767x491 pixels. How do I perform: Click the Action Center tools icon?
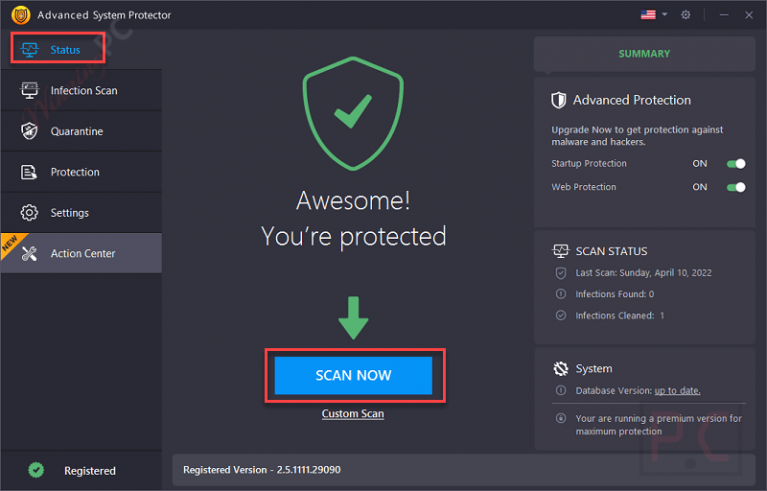pos(29,253)
